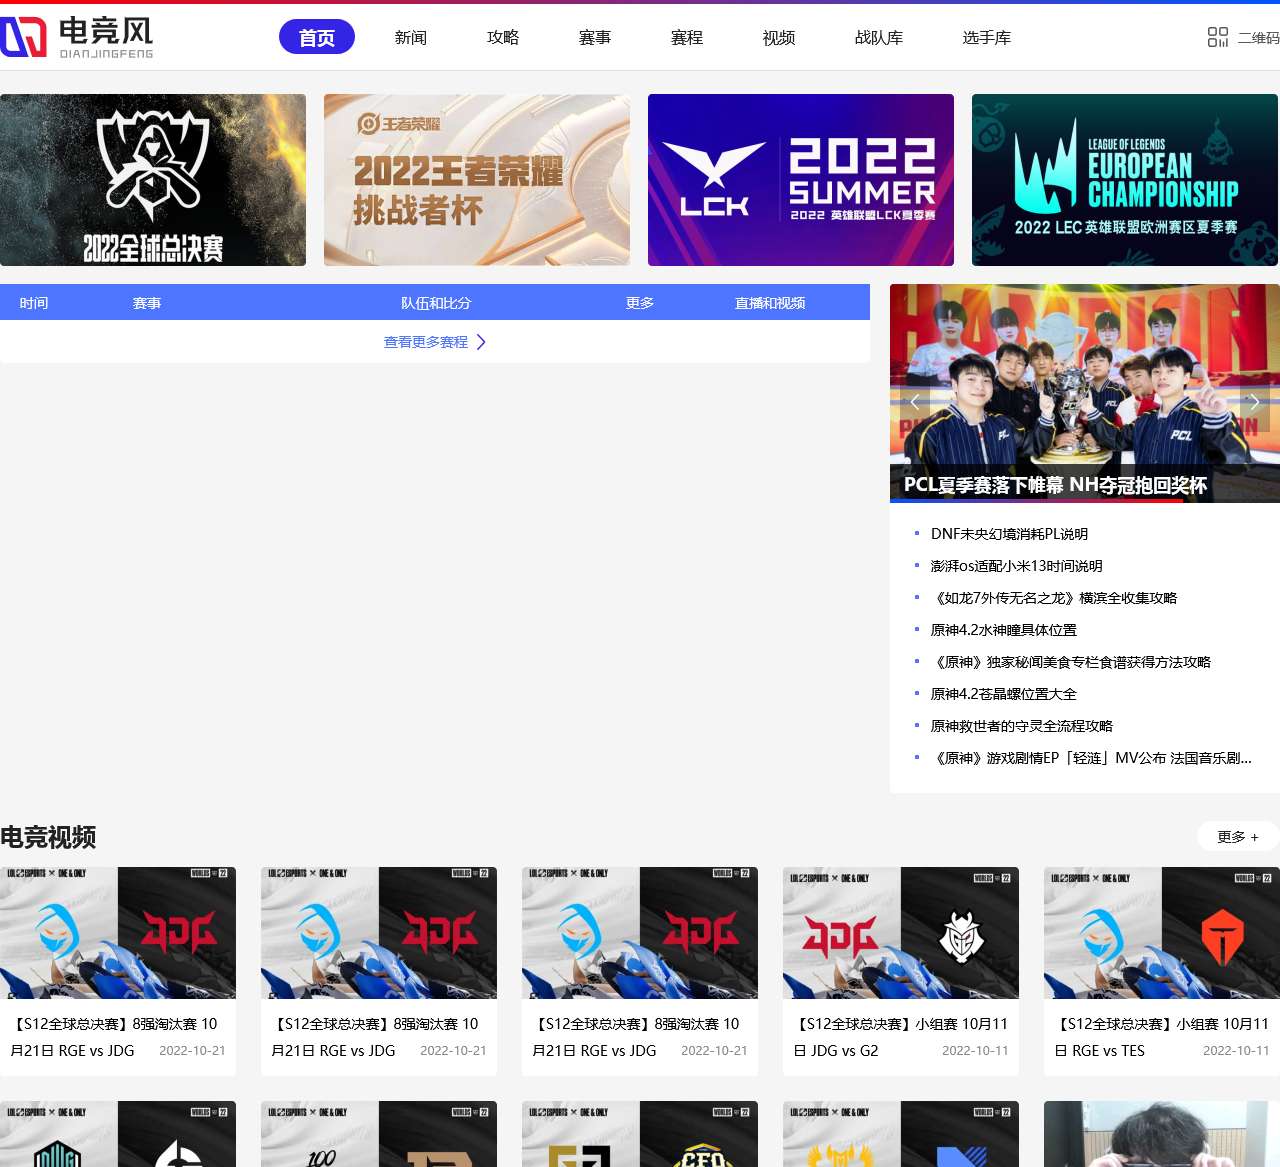Open the 新闻 menu item
The image size is (1280, 1167).
411,37
